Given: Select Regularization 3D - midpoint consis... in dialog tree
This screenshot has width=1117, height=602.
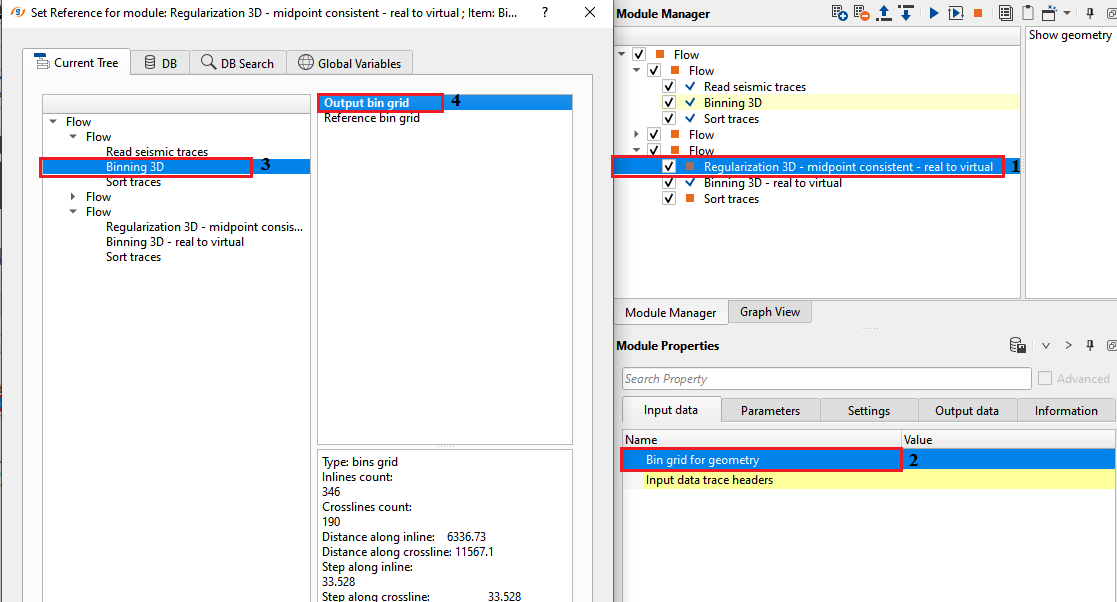Looking at the screenshot, I should pos(204,227).
